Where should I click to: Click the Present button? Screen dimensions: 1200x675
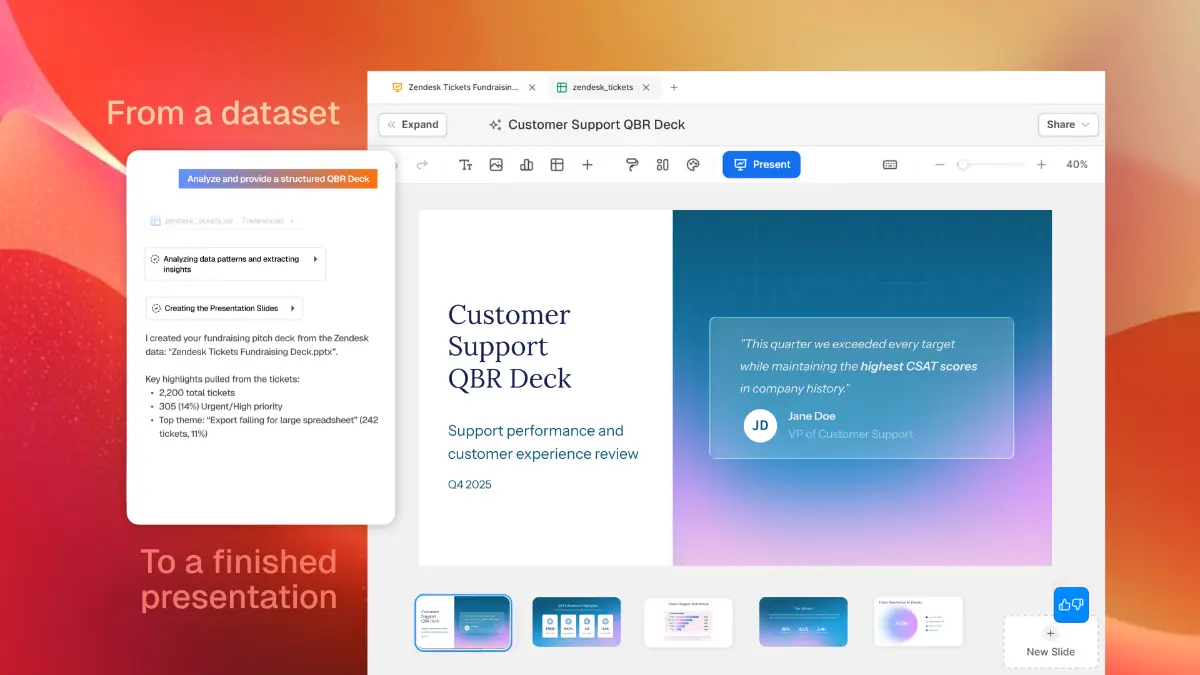point(761,165)
